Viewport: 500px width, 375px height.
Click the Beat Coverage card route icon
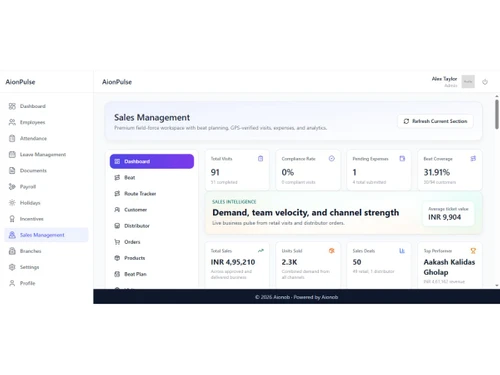(x=473, y=159)
